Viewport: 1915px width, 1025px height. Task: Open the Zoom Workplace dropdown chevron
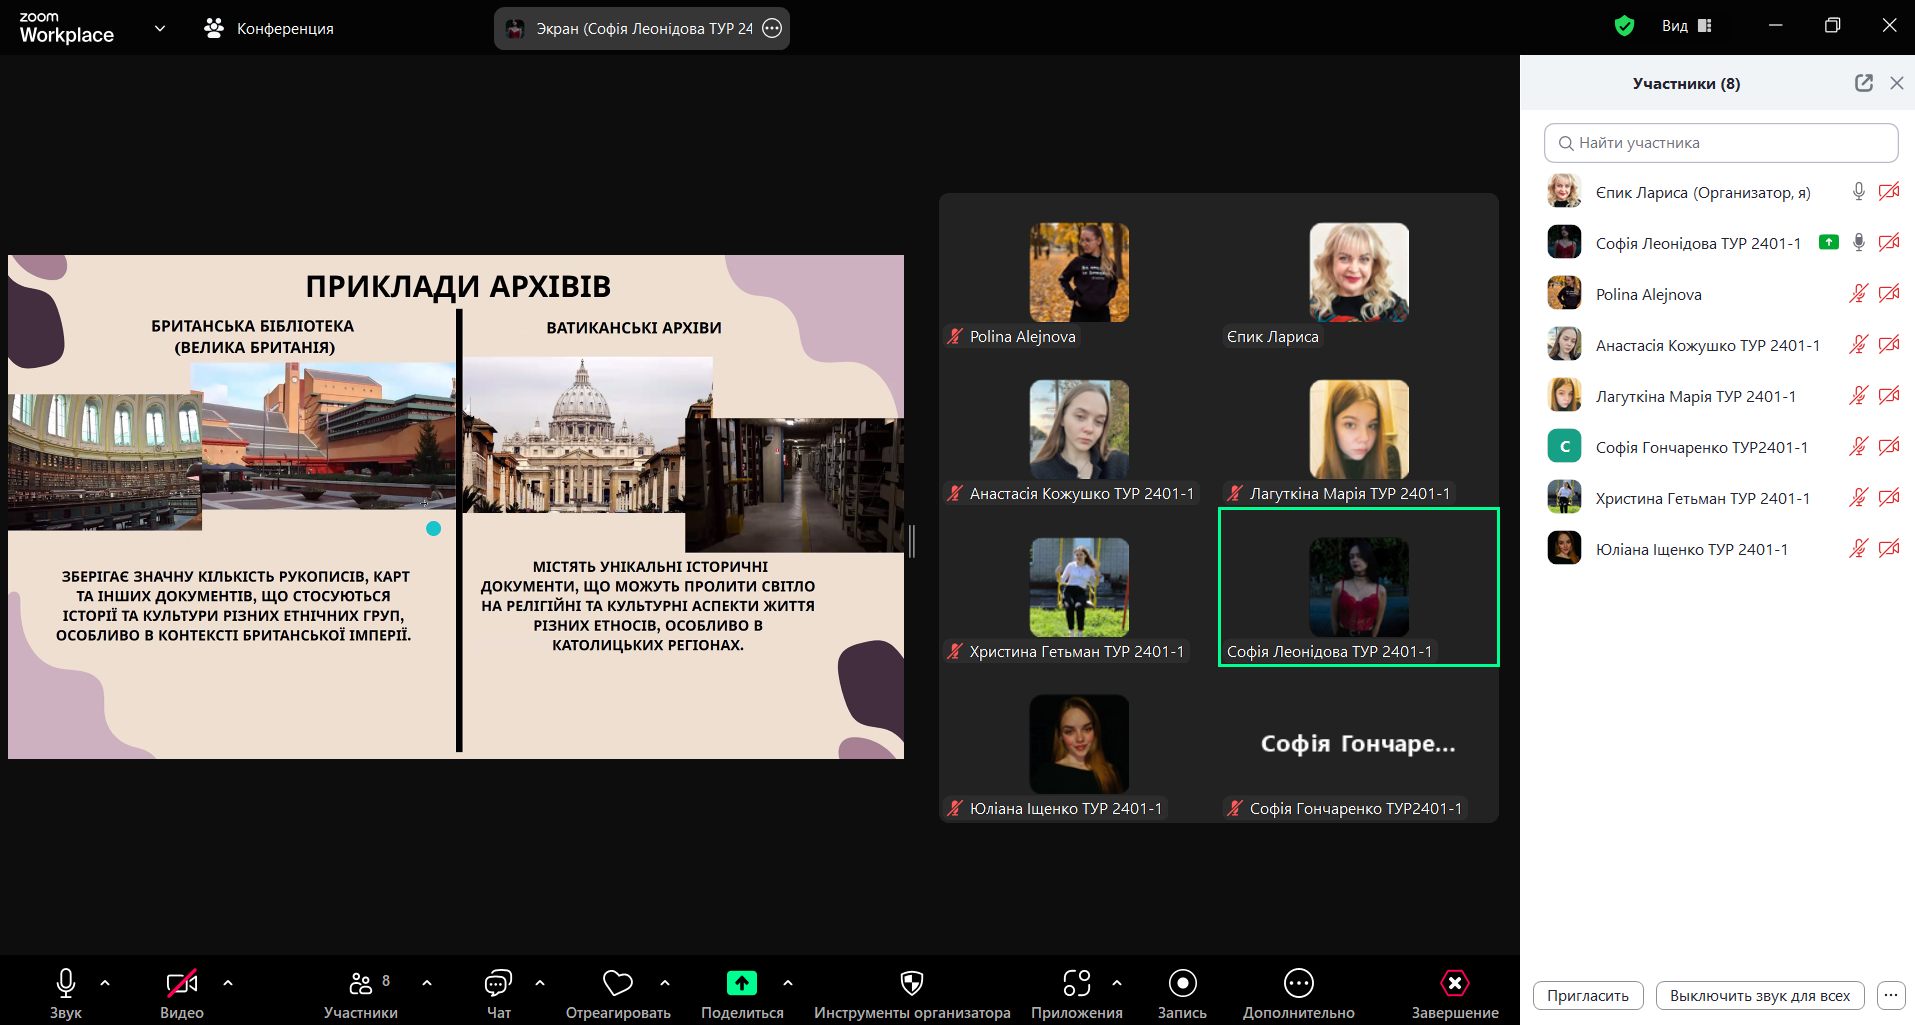(x=160, y=28)
